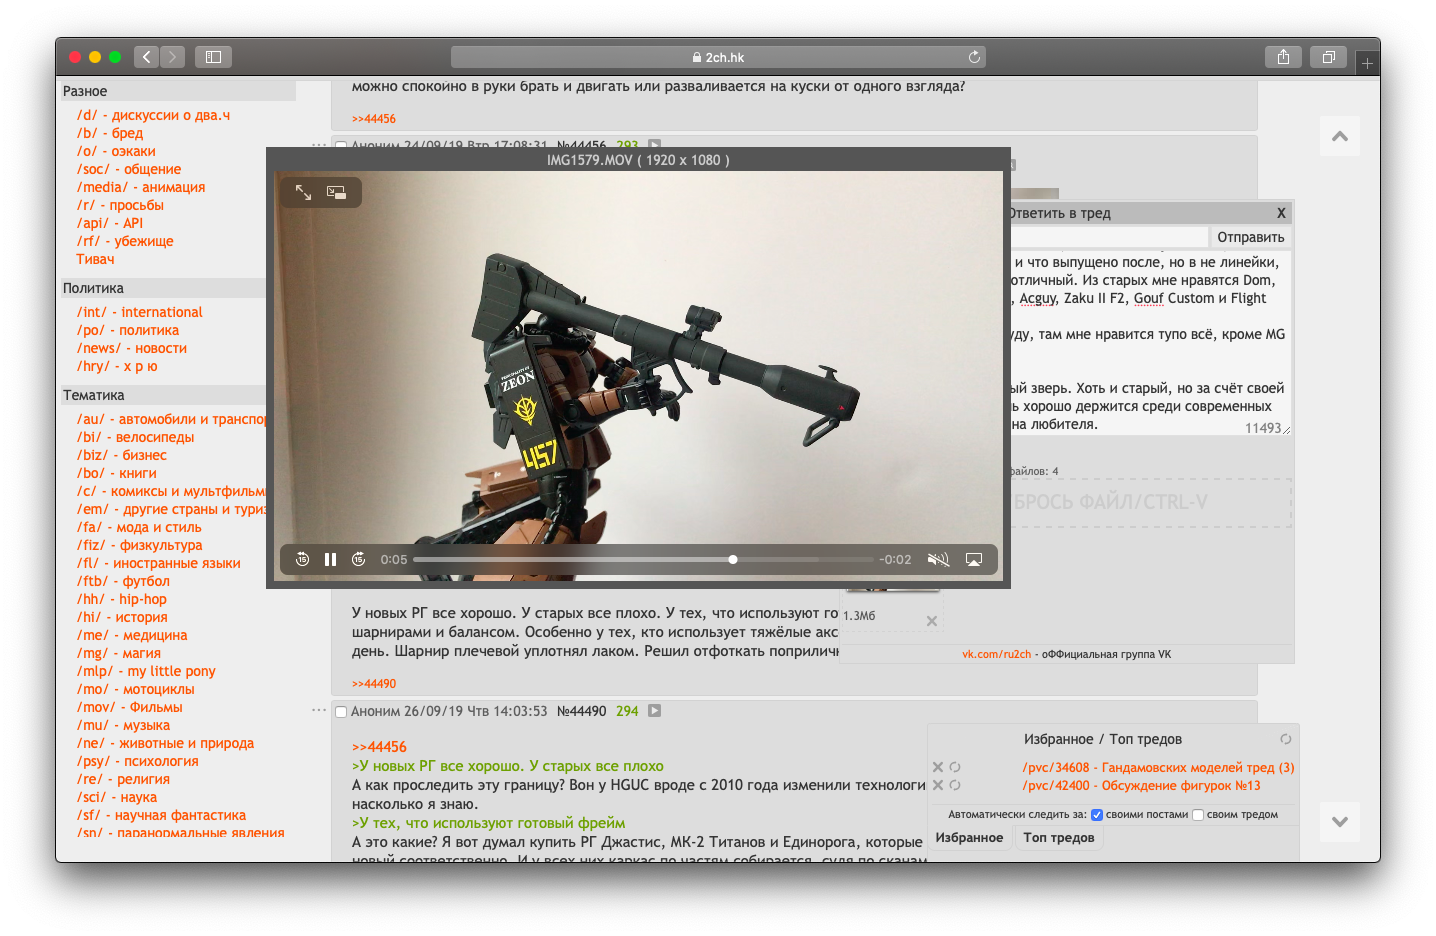Go to /hh/ - hip-hop board
The width and height of the screenshot is (1436, 936).
[122, 599]
